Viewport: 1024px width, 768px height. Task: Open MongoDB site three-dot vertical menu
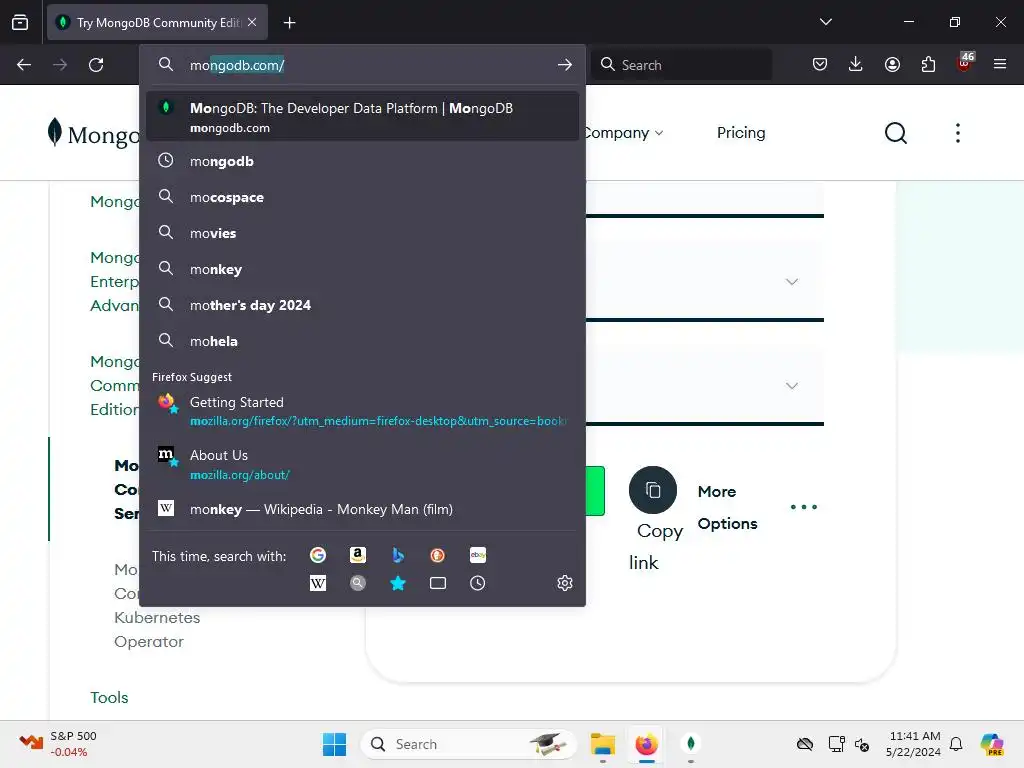[x=957, y=133]
